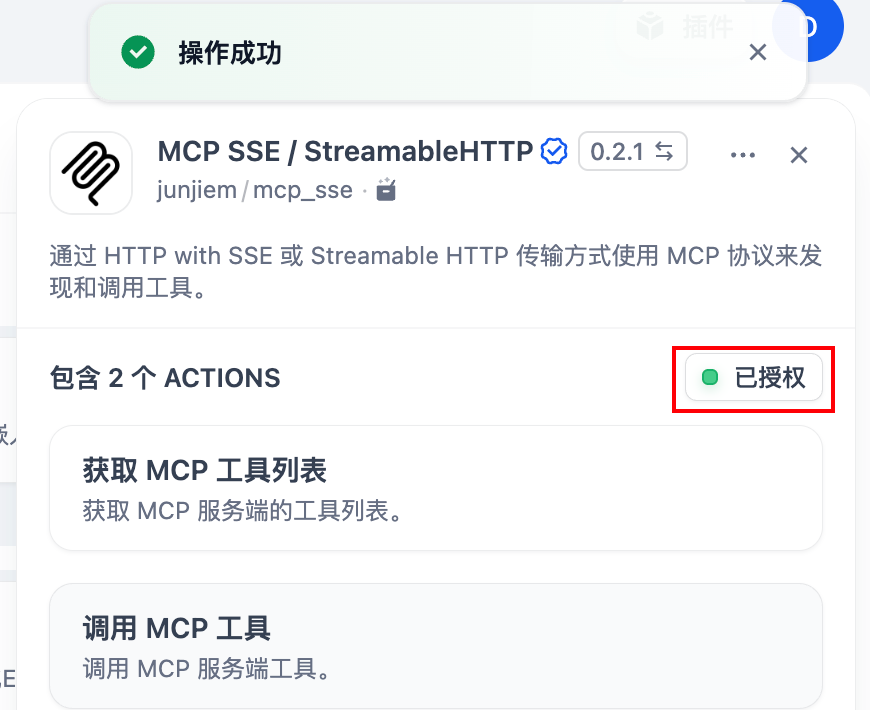
Task: Click the MCP SSE / StreamableHTTP title
Action: point(345,151)
